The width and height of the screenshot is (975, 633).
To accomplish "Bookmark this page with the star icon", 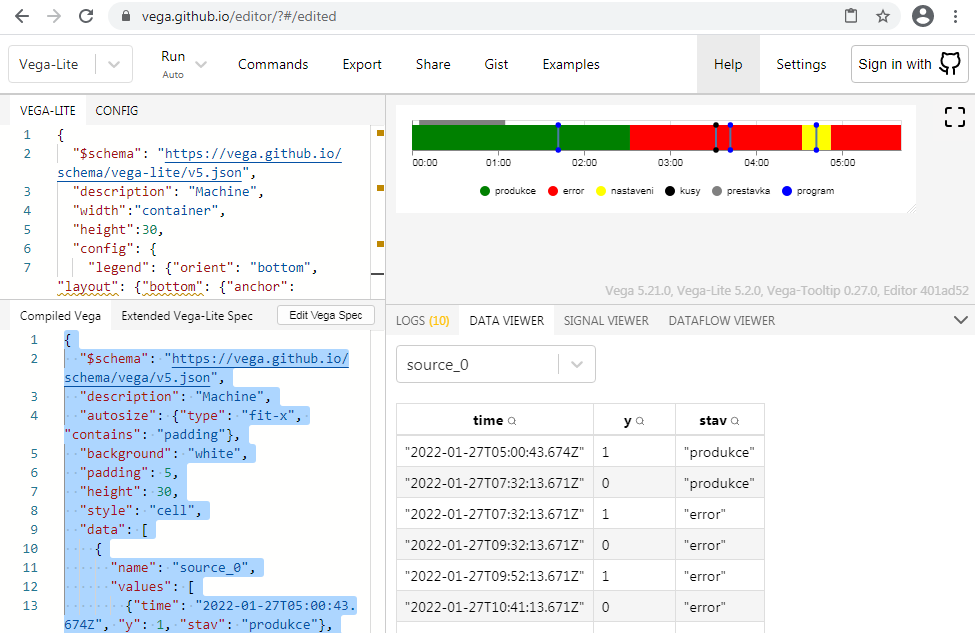I will coord(883,16).
